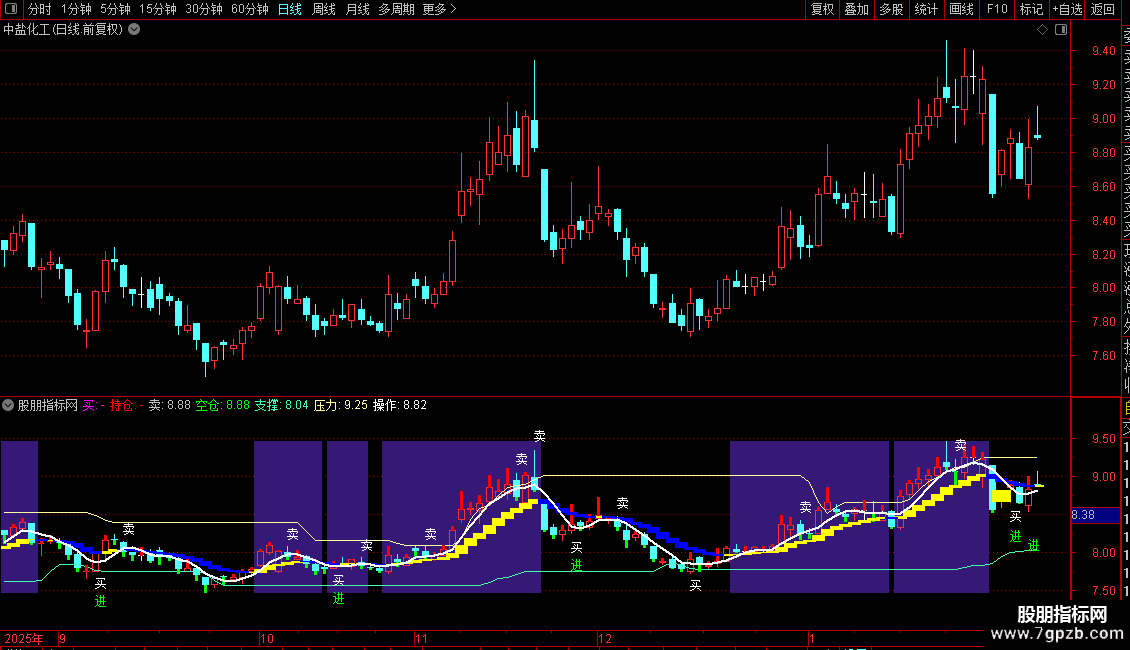Click the 9.50 label on indicator axis
Image resolution: width=1130 pixels, height=650 pixels.
(x=1103, y=438)
